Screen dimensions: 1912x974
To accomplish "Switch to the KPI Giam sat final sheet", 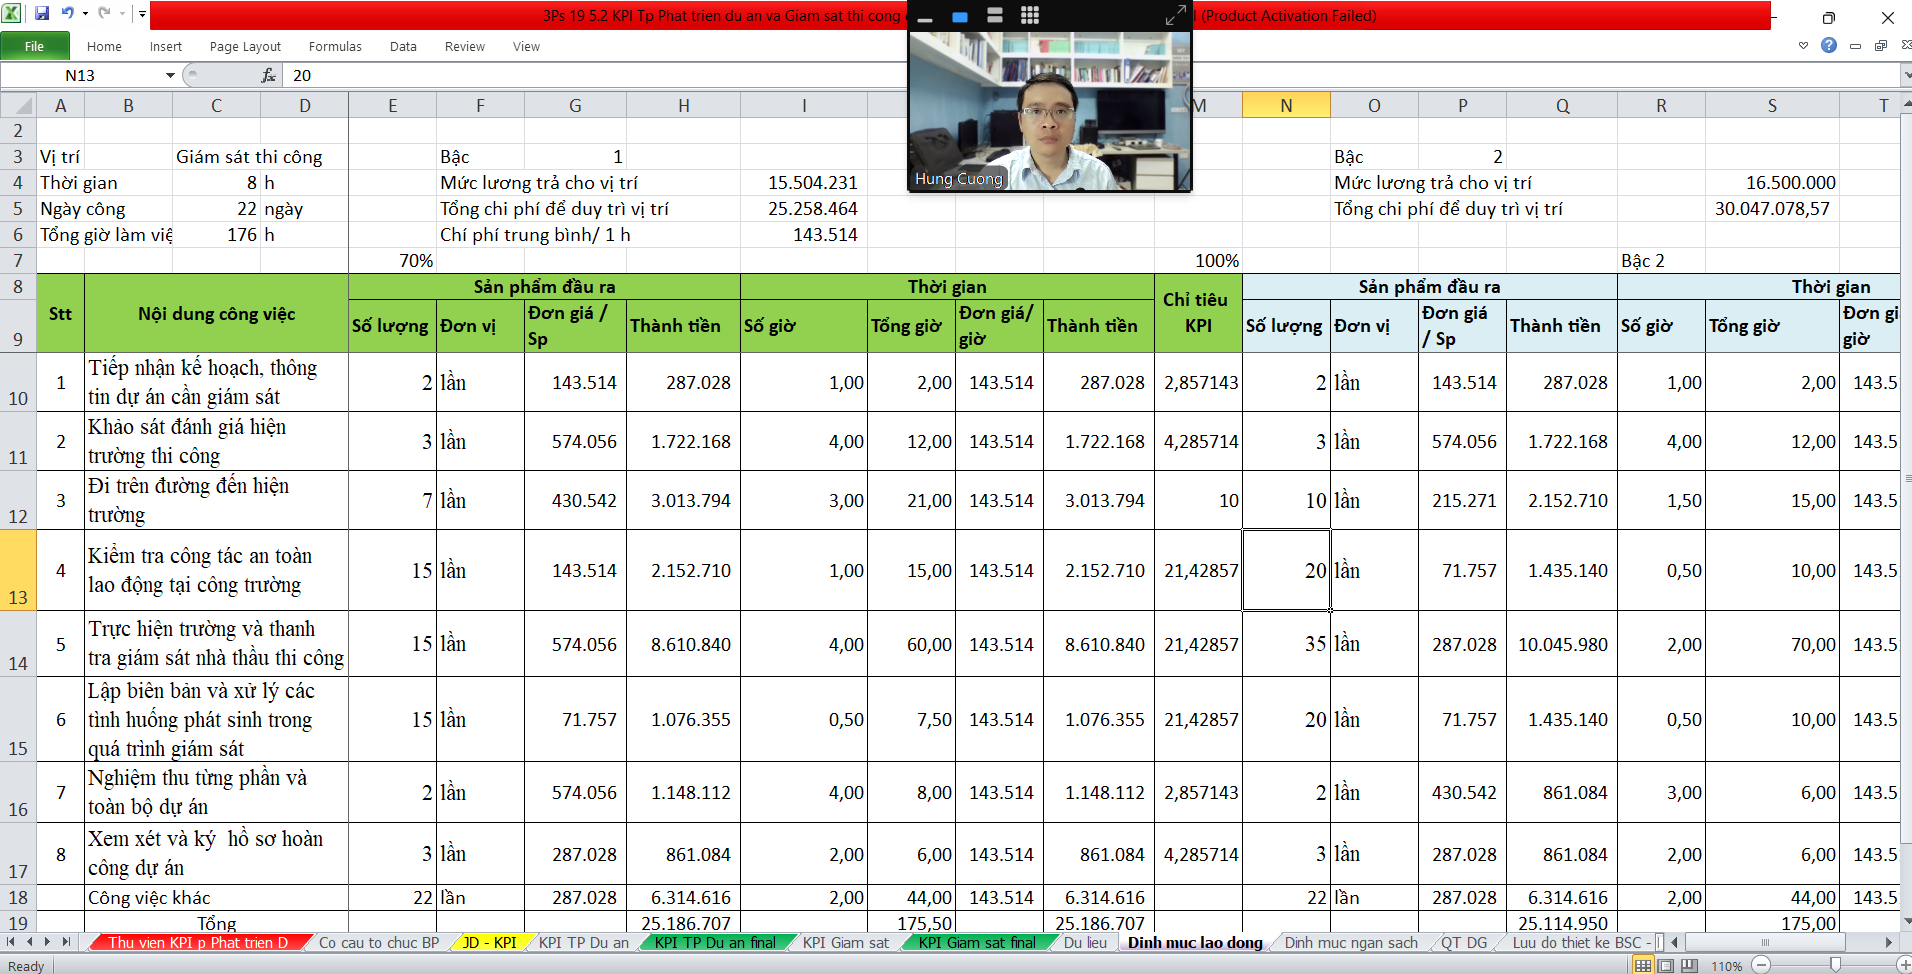I will (976, 943).
